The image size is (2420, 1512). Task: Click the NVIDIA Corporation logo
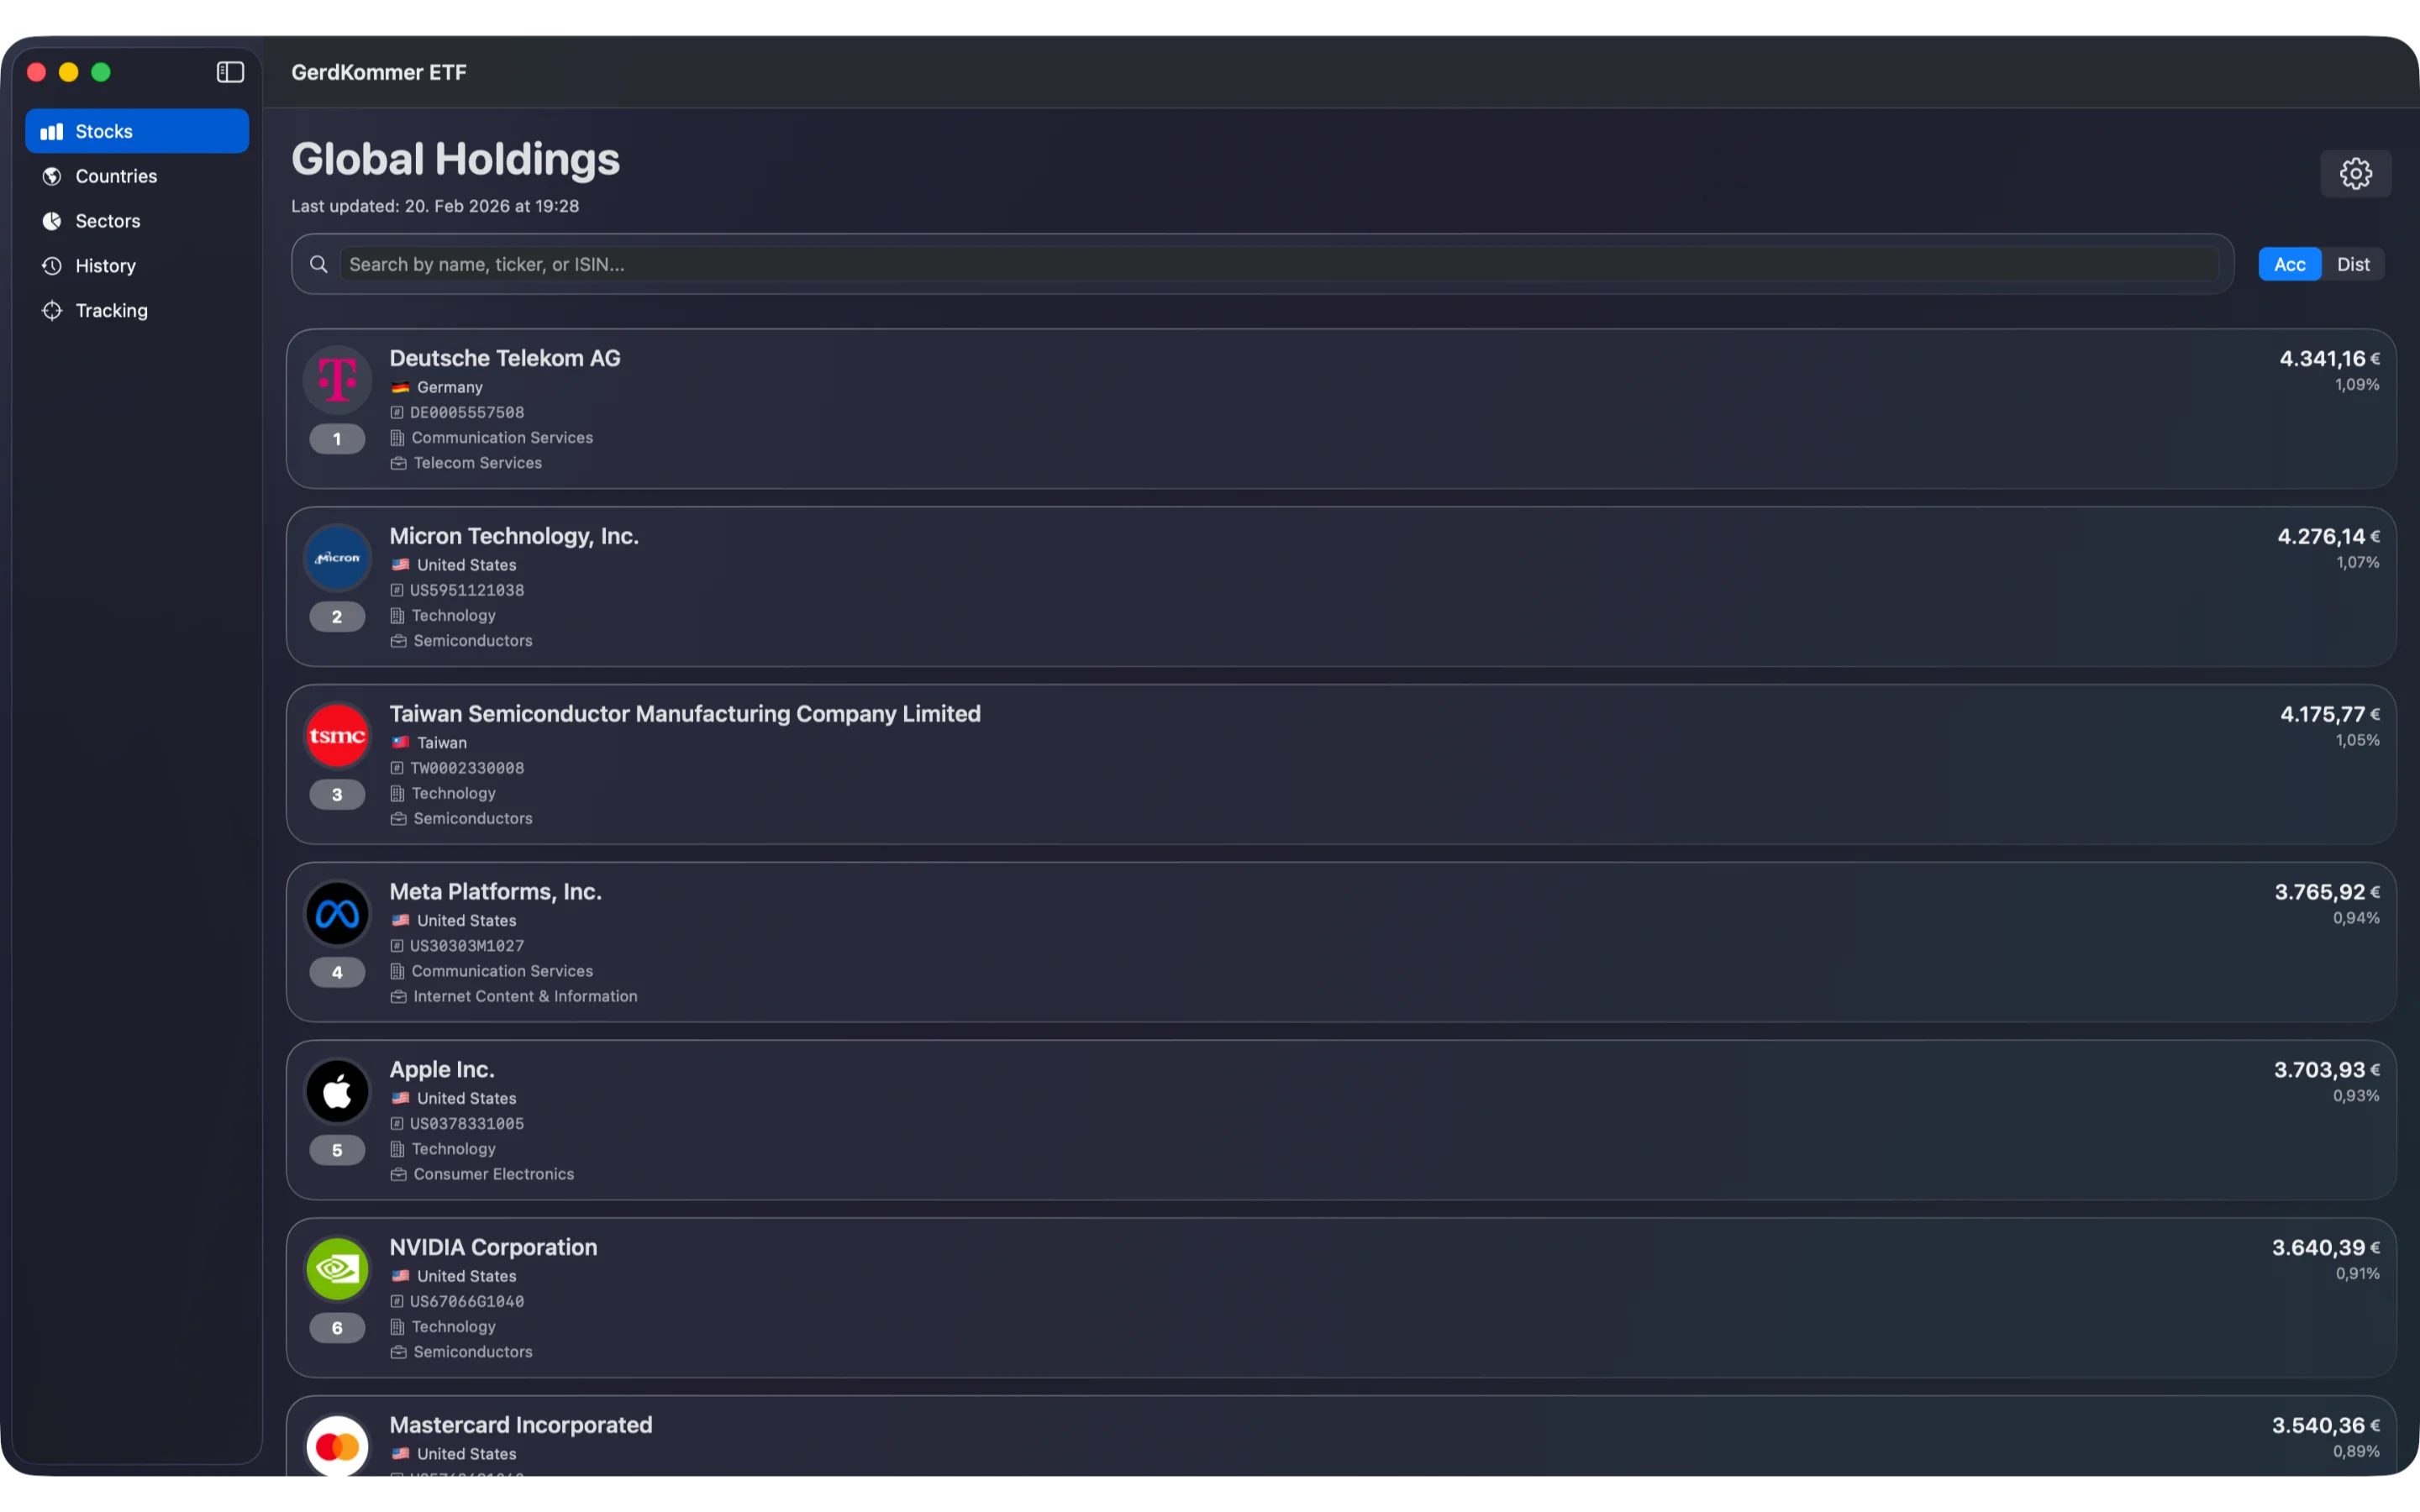pos(336,1268)
